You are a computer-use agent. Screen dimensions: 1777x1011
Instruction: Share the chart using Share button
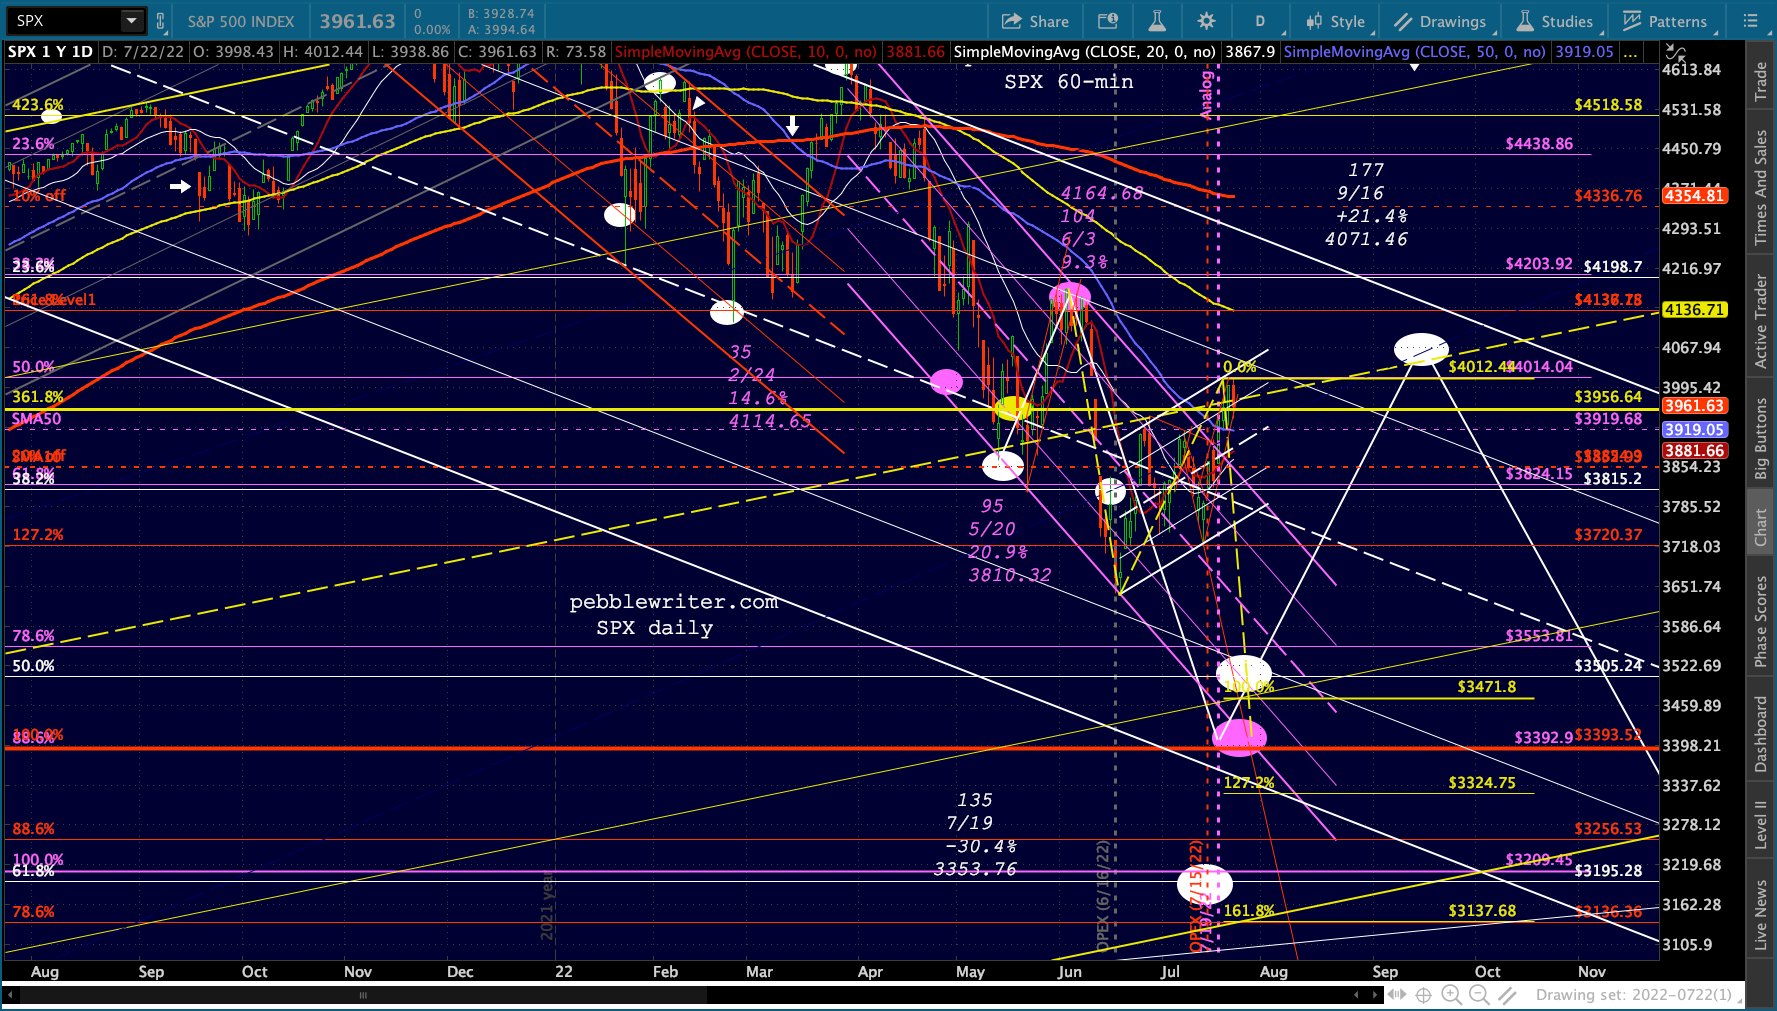click(x=1036, y=21)
